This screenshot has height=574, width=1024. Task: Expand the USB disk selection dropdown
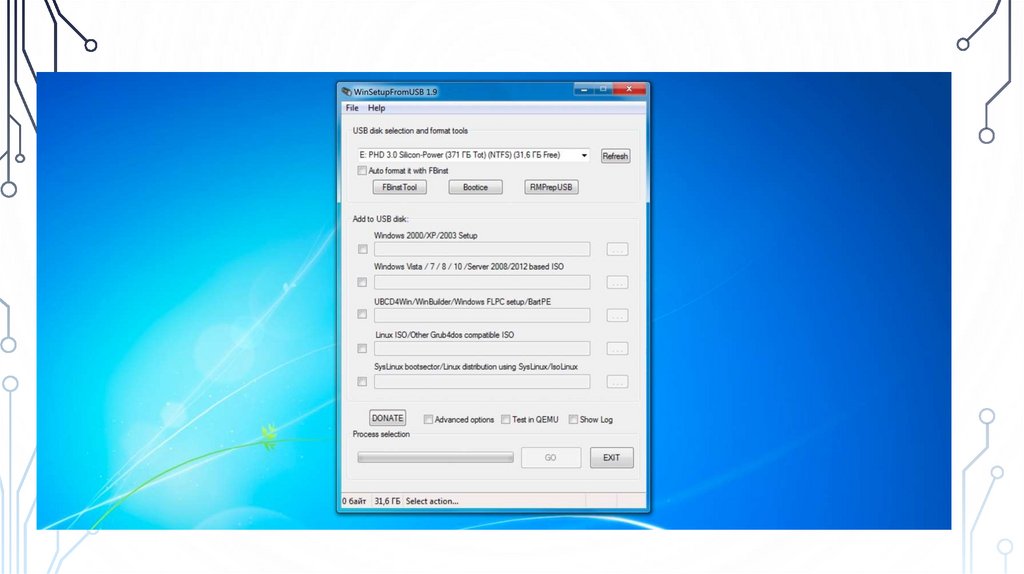(584, 155)
